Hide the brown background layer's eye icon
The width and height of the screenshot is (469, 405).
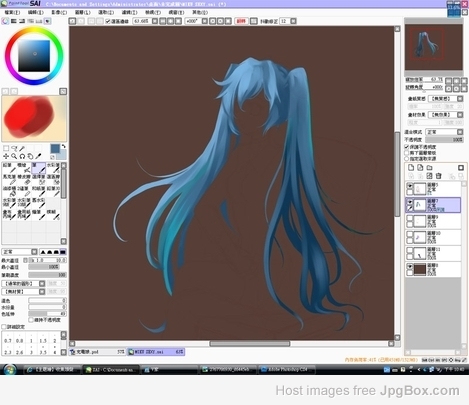[x=410, y=266]
